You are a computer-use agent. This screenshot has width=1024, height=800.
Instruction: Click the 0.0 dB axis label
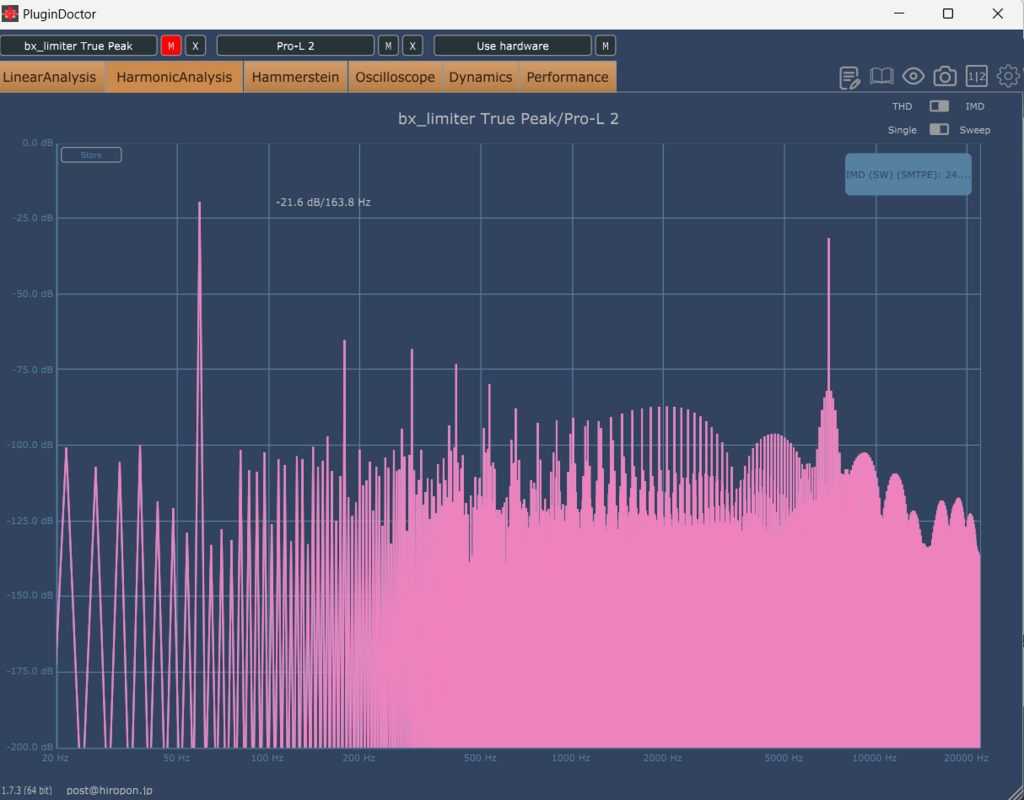tap(38, 142)
